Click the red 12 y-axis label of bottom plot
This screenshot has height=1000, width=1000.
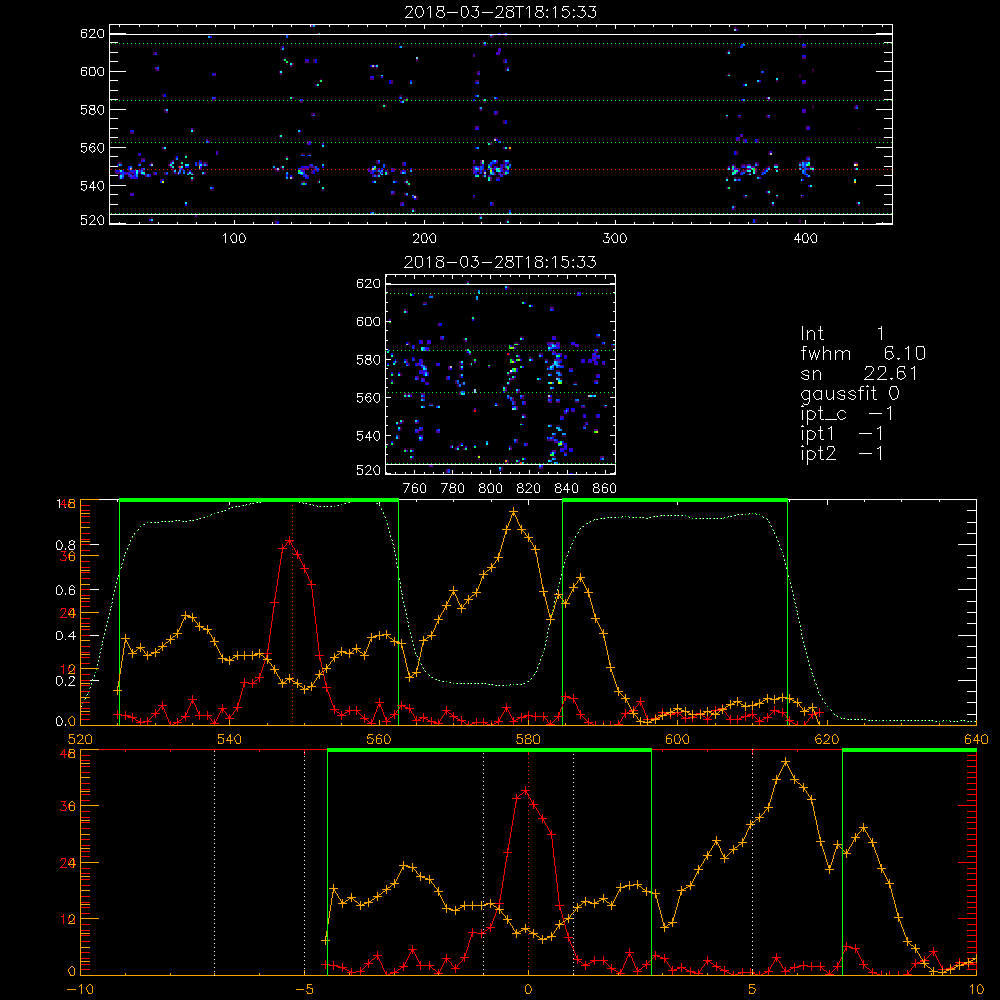pos(68,920)
